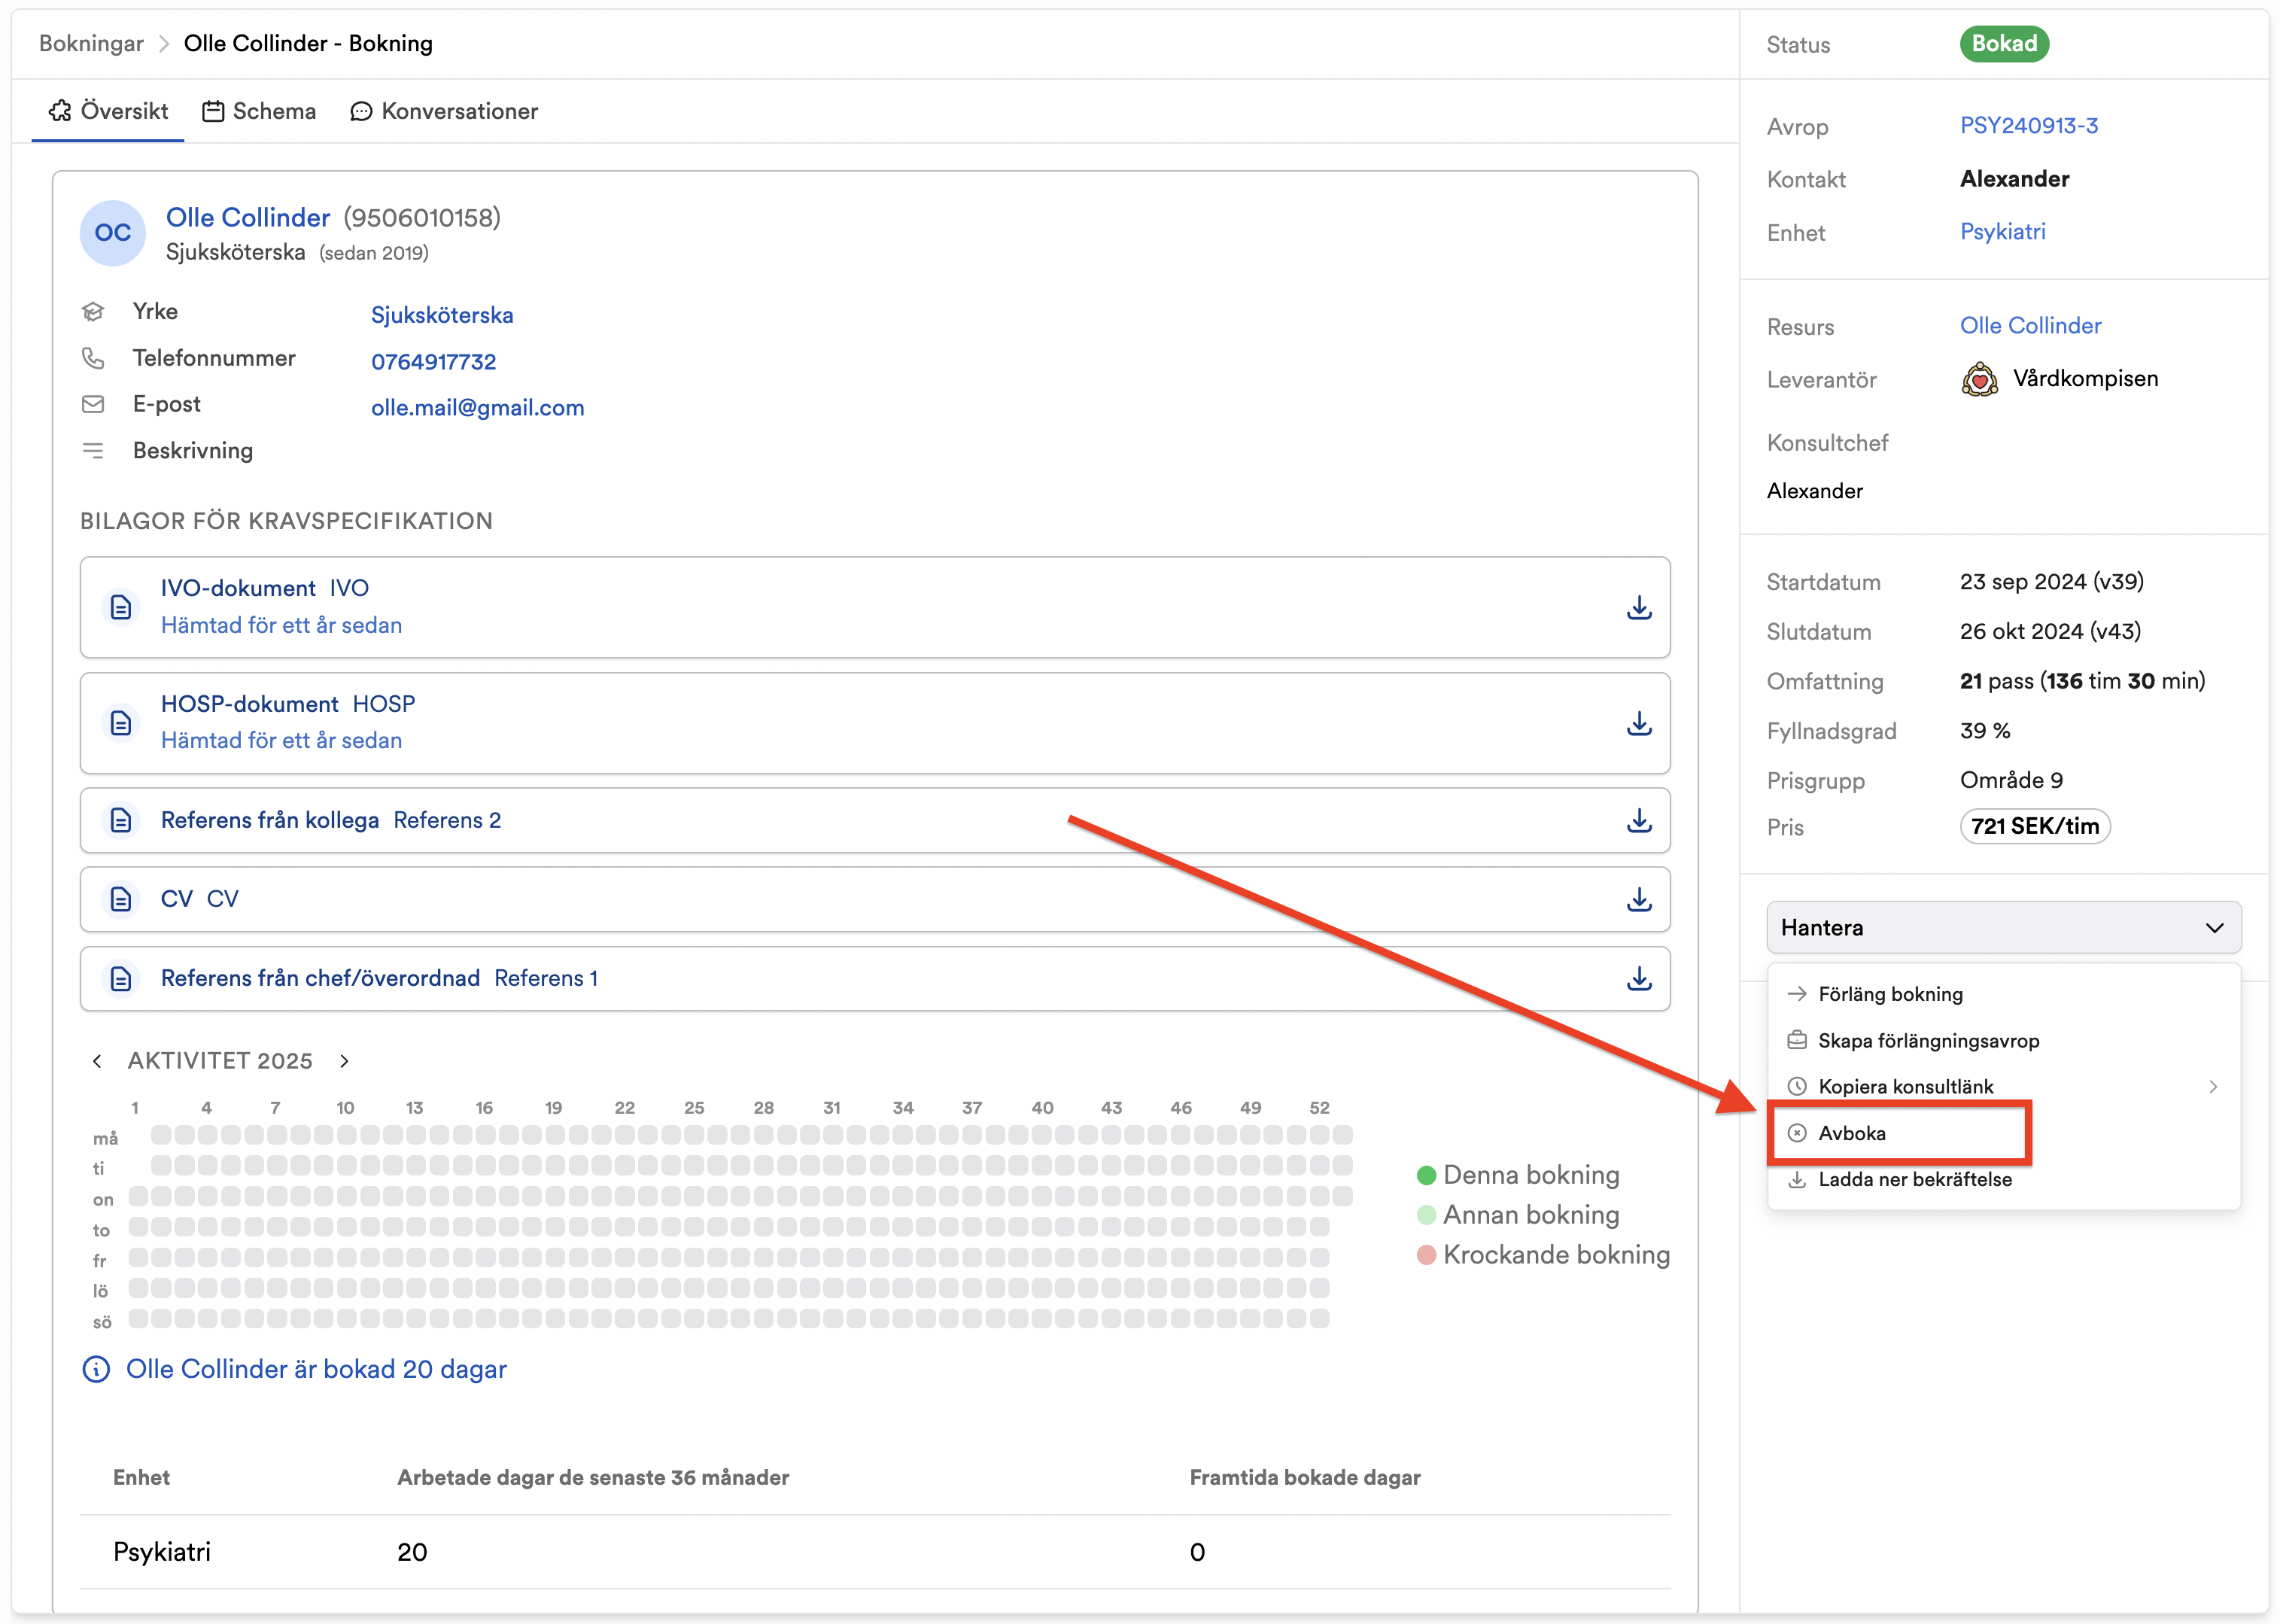Go back to Bokningar breadcrumb
This screenshot has width=2280, height=1624.
click(91, 43)
